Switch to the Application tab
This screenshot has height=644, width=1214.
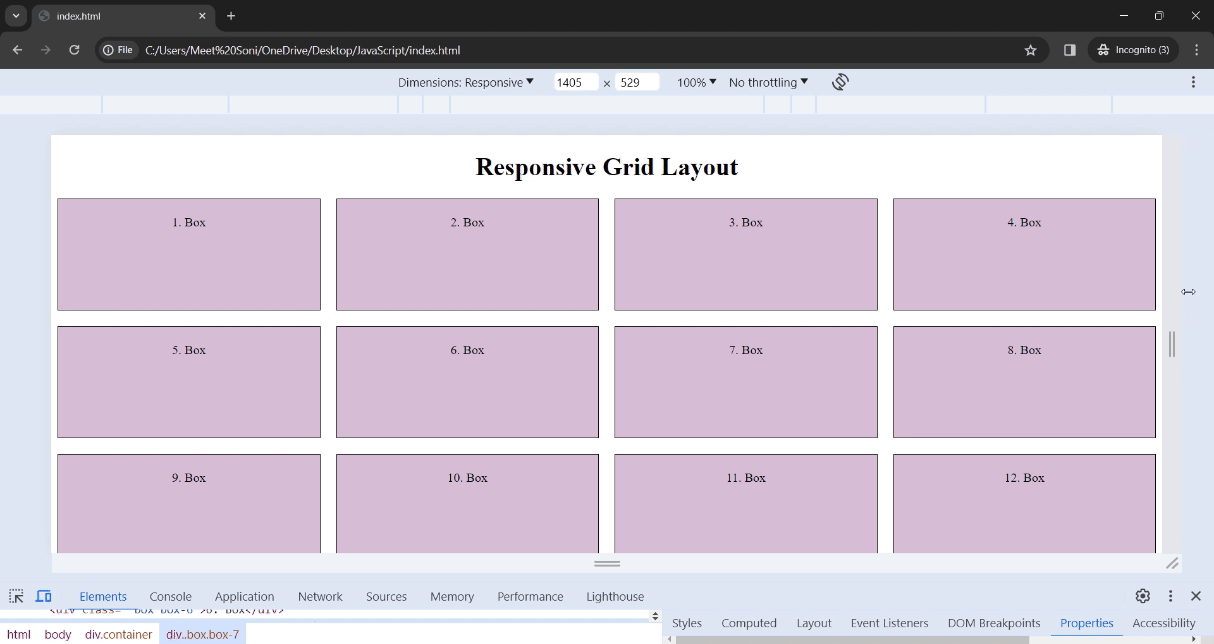pyautogui.click(x=244, y=596)
